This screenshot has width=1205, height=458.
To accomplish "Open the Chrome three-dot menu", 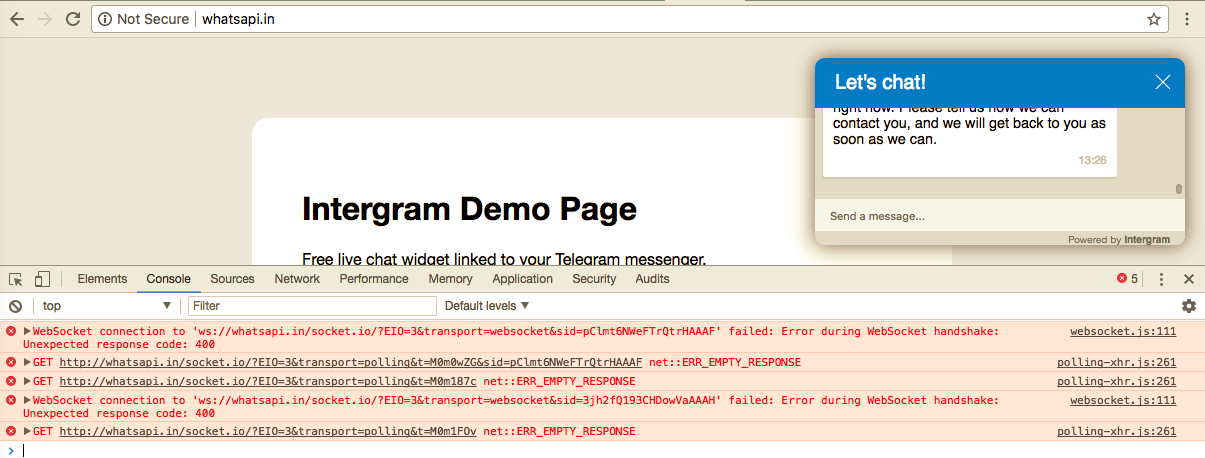I will pyautogui.click(x=1187, y=19).
